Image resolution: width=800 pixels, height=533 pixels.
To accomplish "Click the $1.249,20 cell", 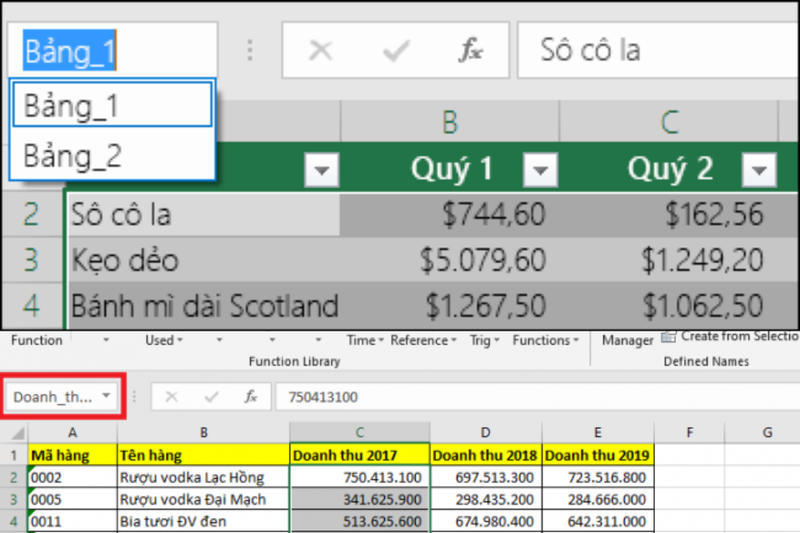I will tap(669, 259).
